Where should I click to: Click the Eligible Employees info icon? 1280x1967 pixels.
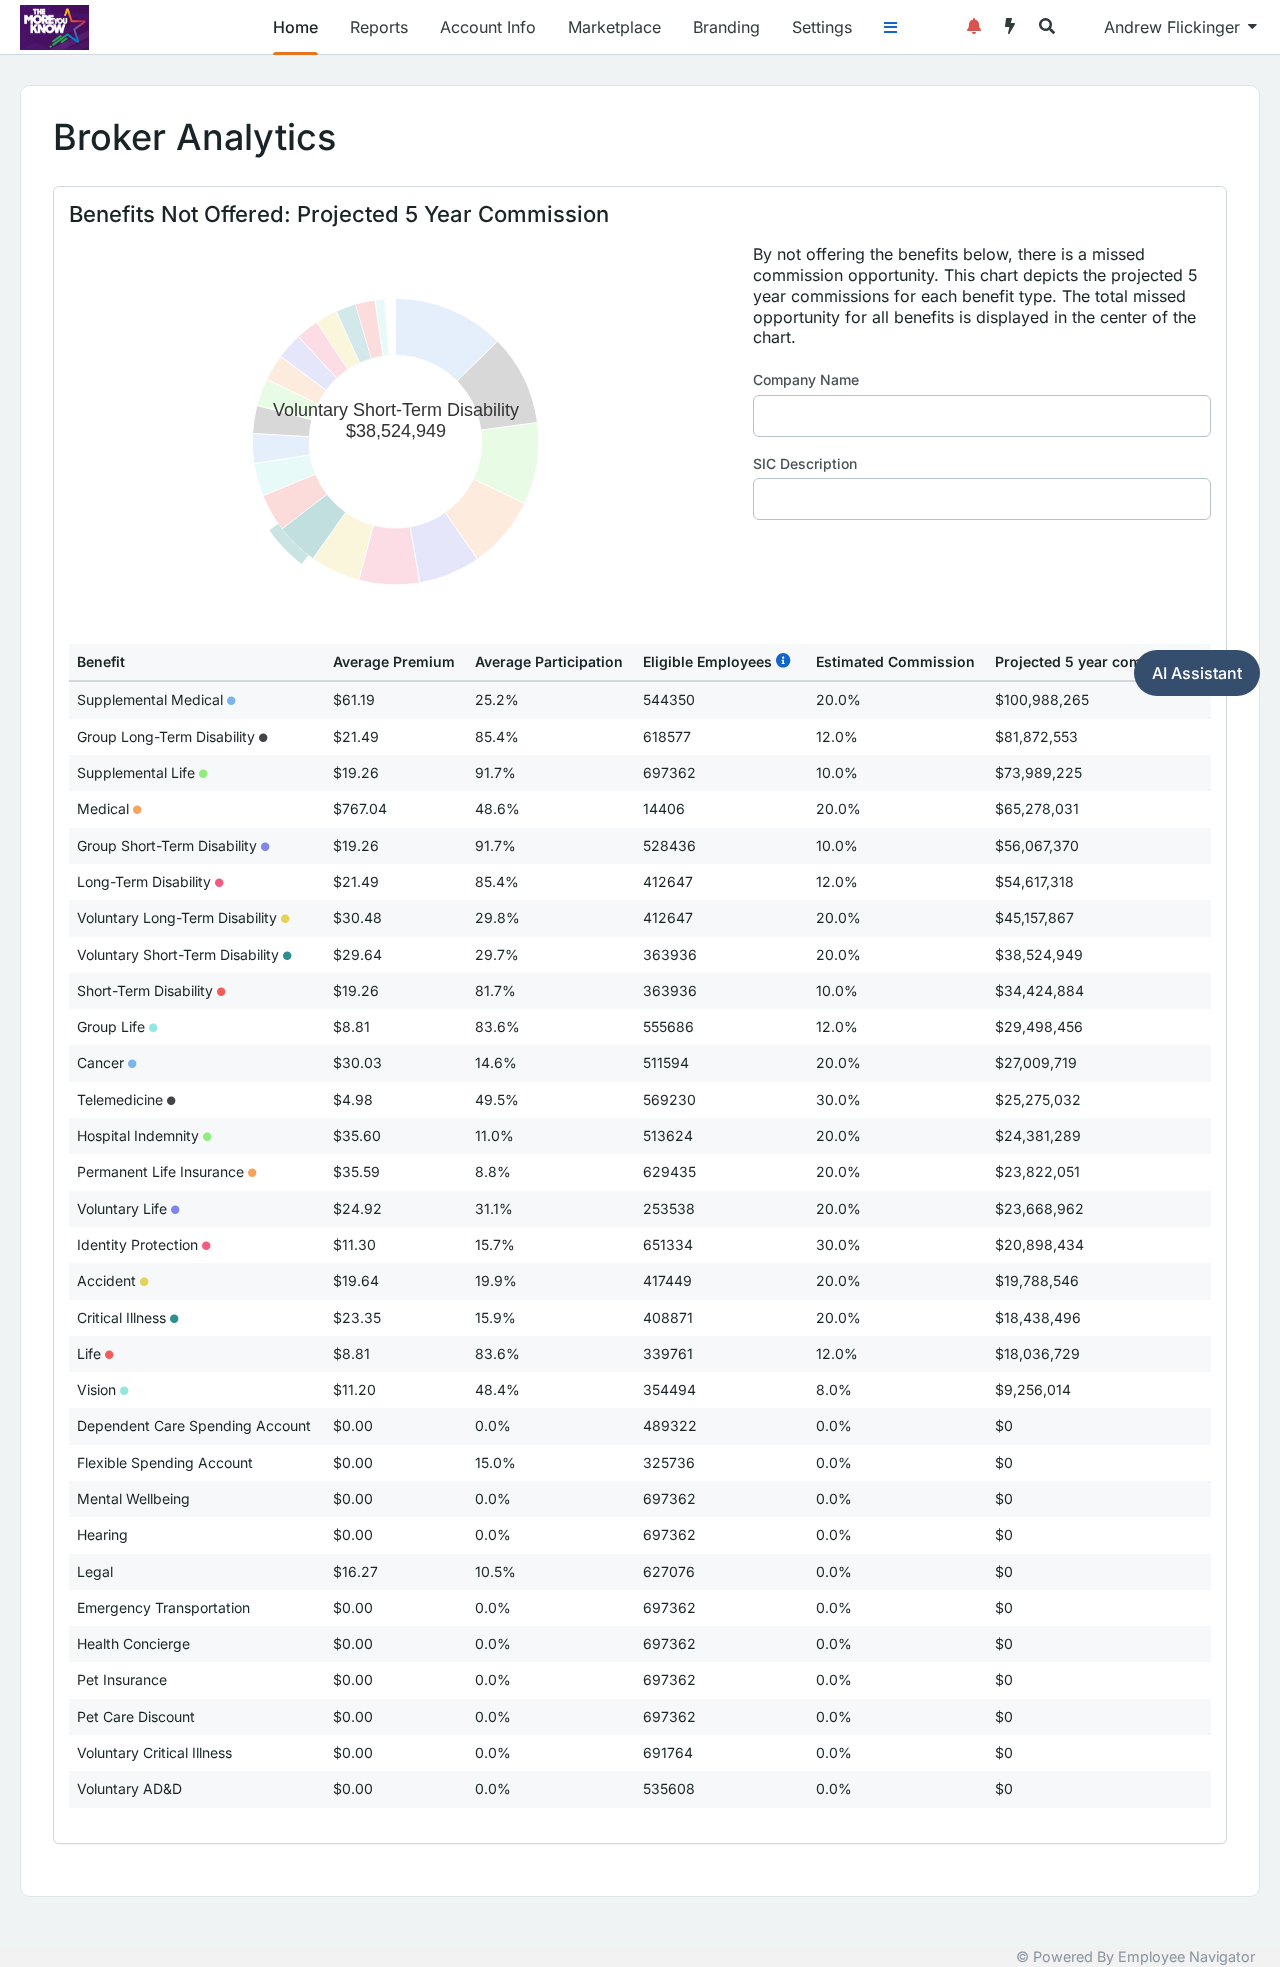tap(783, 660)
